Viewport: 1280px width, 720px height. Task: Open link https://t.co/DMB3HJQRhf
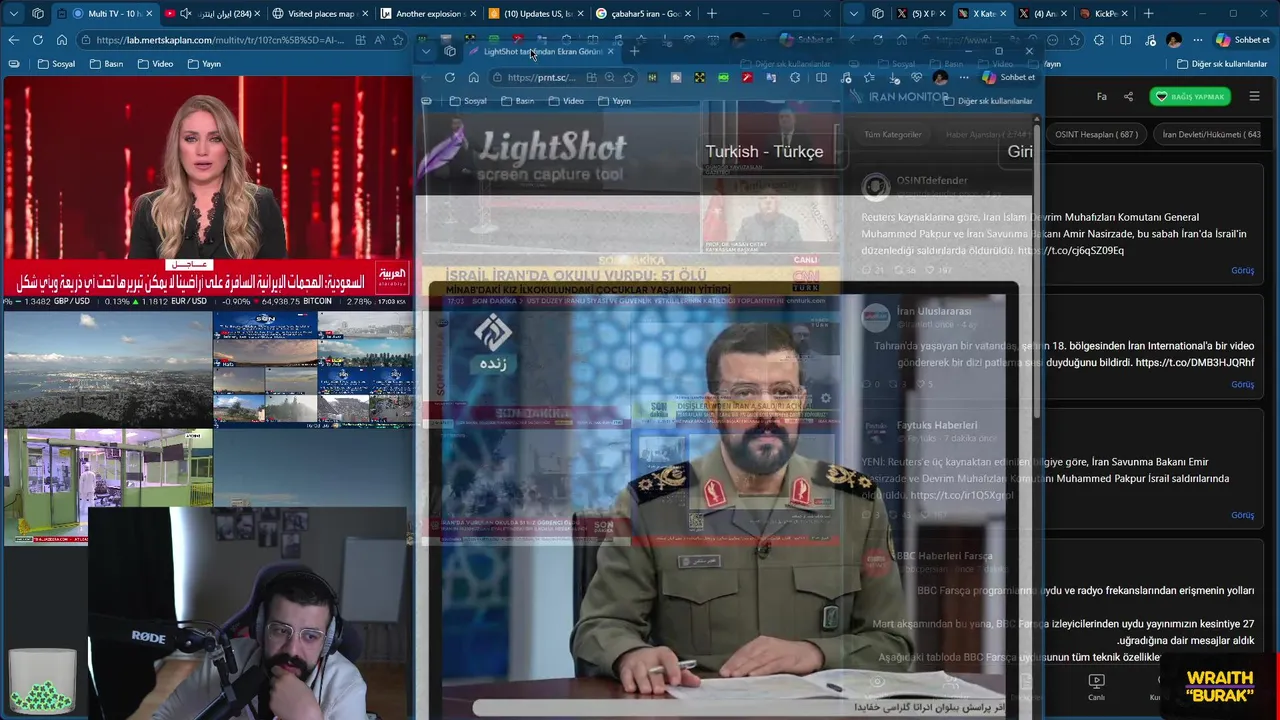[x=1194, y=362]
